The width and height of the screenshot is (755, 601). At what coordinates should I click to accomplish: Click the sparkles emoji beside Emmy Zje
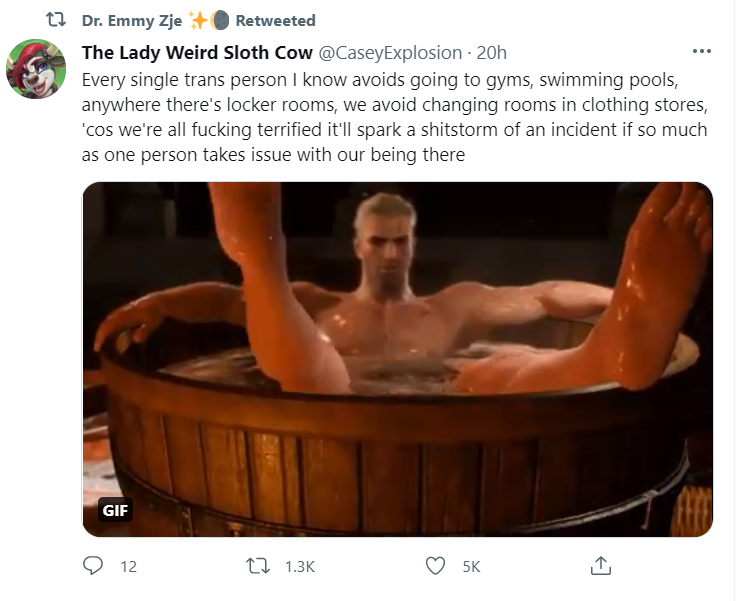(x=198, y=21)
